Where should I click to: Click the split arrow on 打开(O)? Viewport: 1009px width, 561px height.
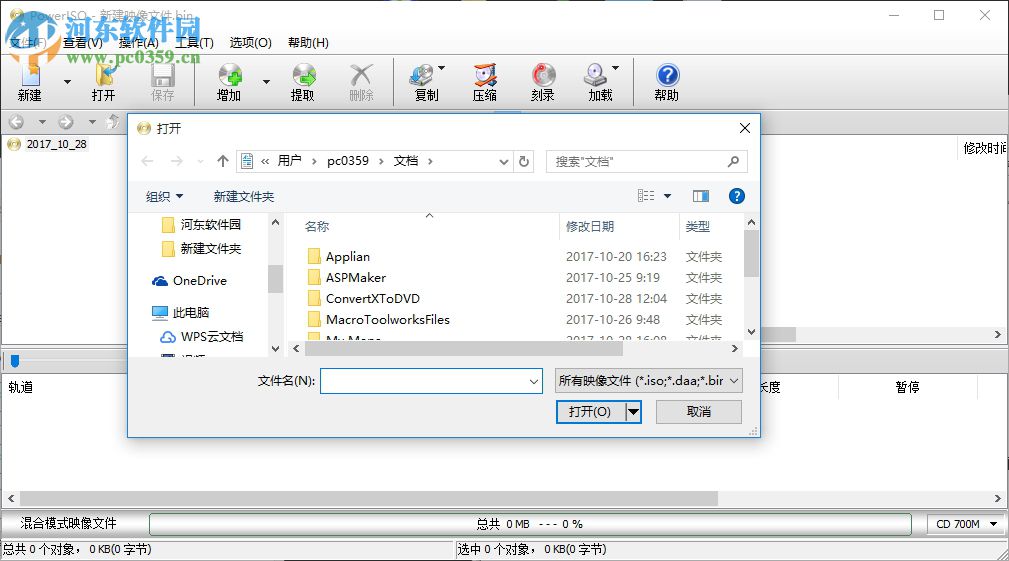point(633,412)
